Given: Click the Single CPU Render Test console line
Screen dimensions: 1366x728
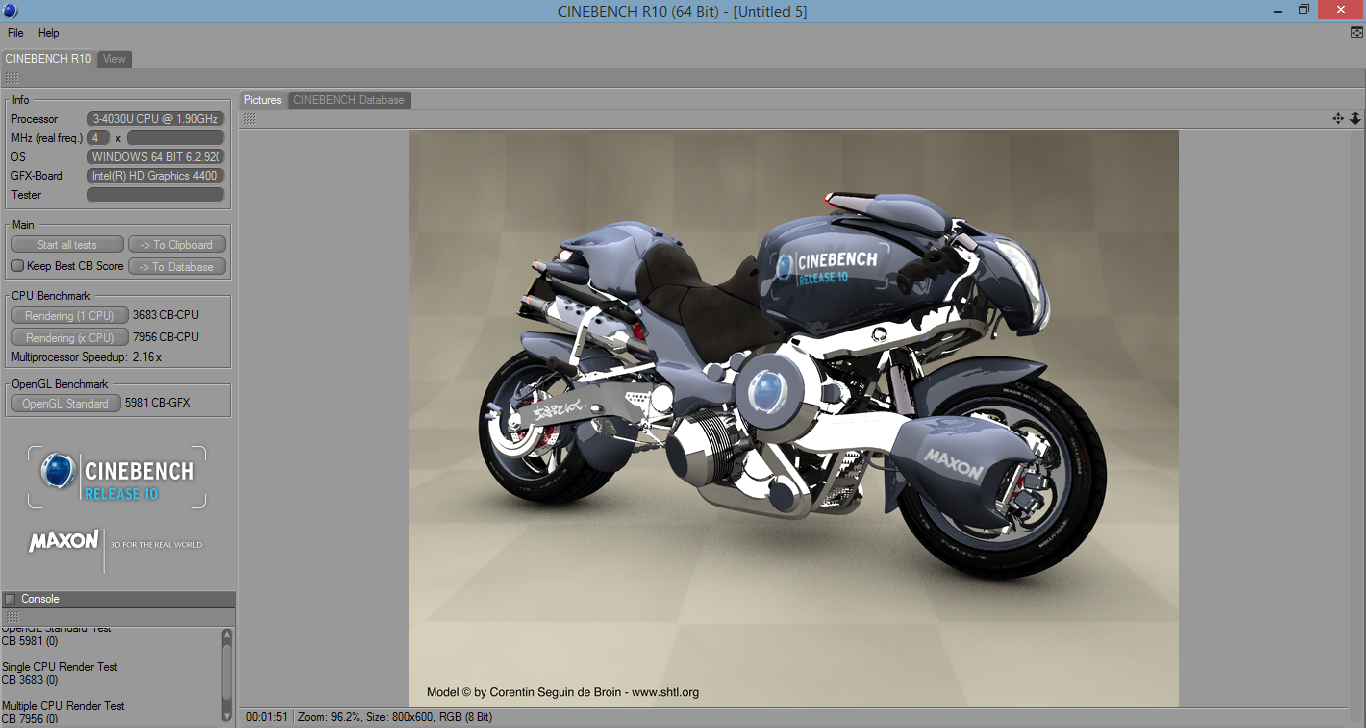Looking at the screenshot, I should tap(60, 667).
